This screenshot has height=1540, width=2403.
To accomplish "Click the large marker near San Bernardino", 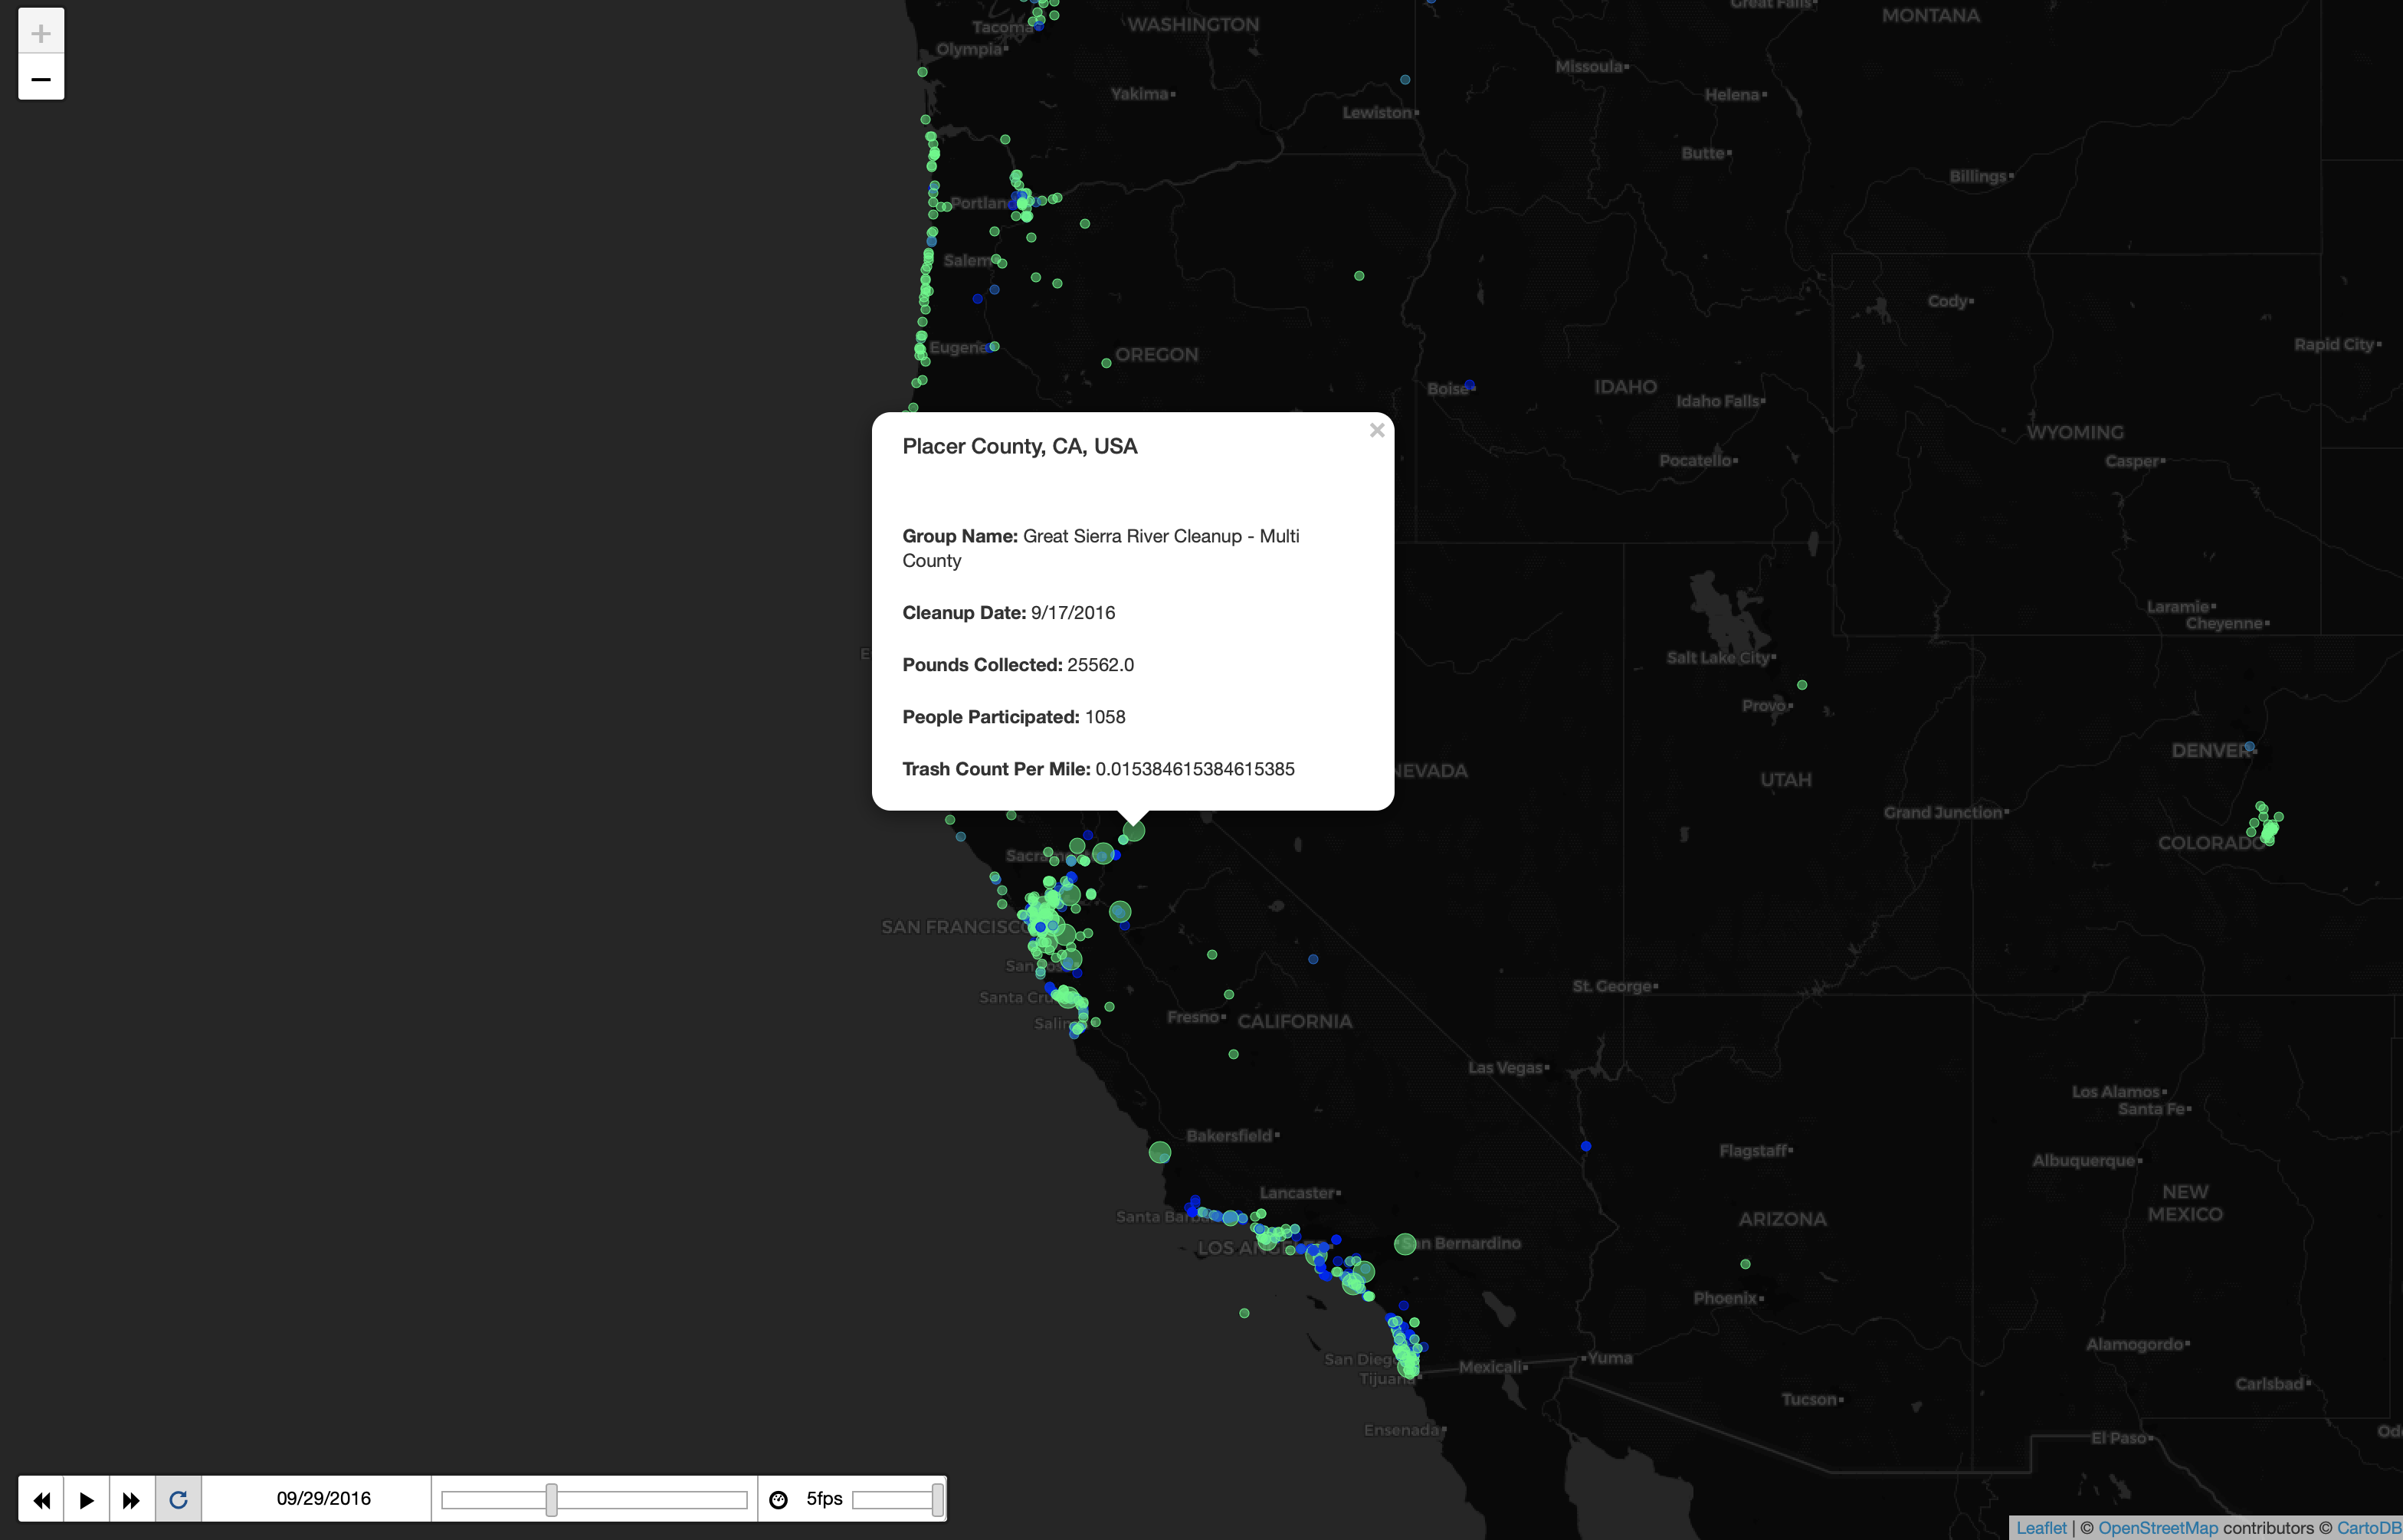I will tap(1405, 1244).
